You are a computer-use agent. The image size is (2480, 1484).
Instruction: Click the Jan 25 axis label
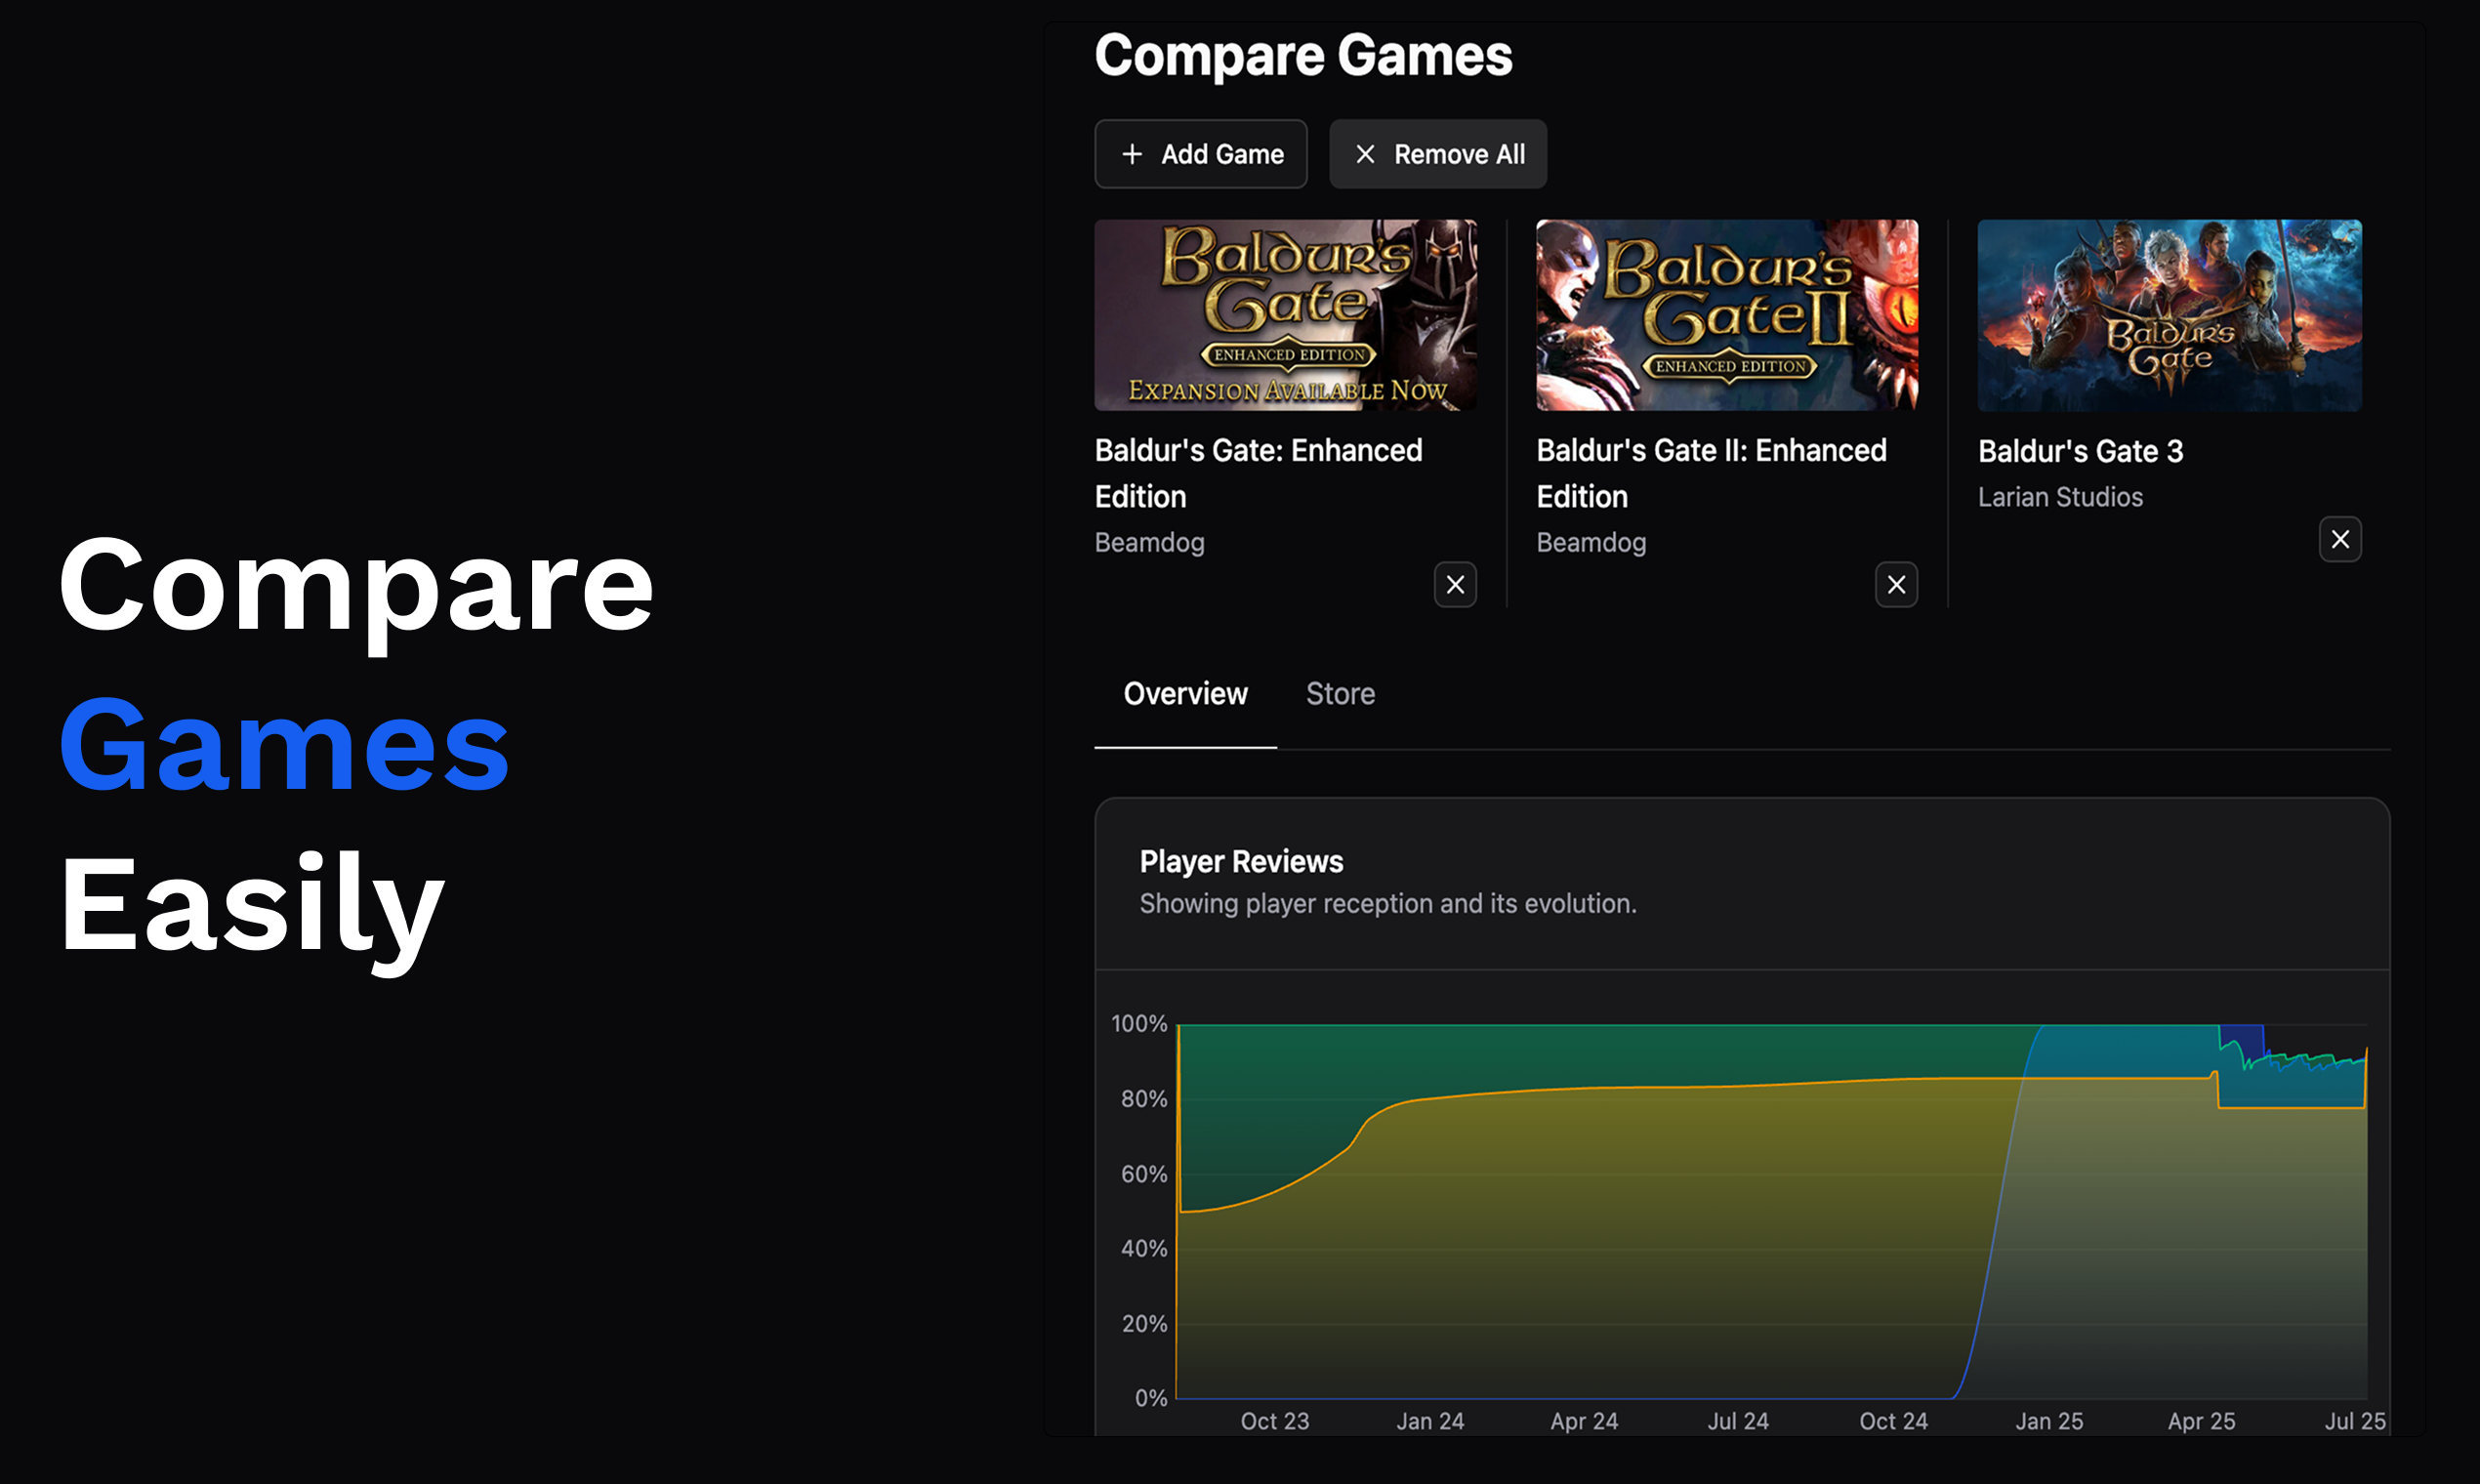coord(2048,1421)
